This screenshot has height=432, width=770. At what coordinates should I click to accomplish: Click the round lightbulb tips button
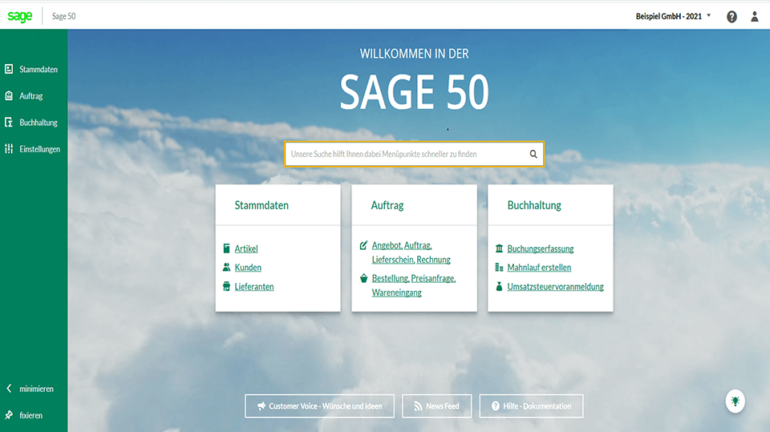(x=735, y=402)
